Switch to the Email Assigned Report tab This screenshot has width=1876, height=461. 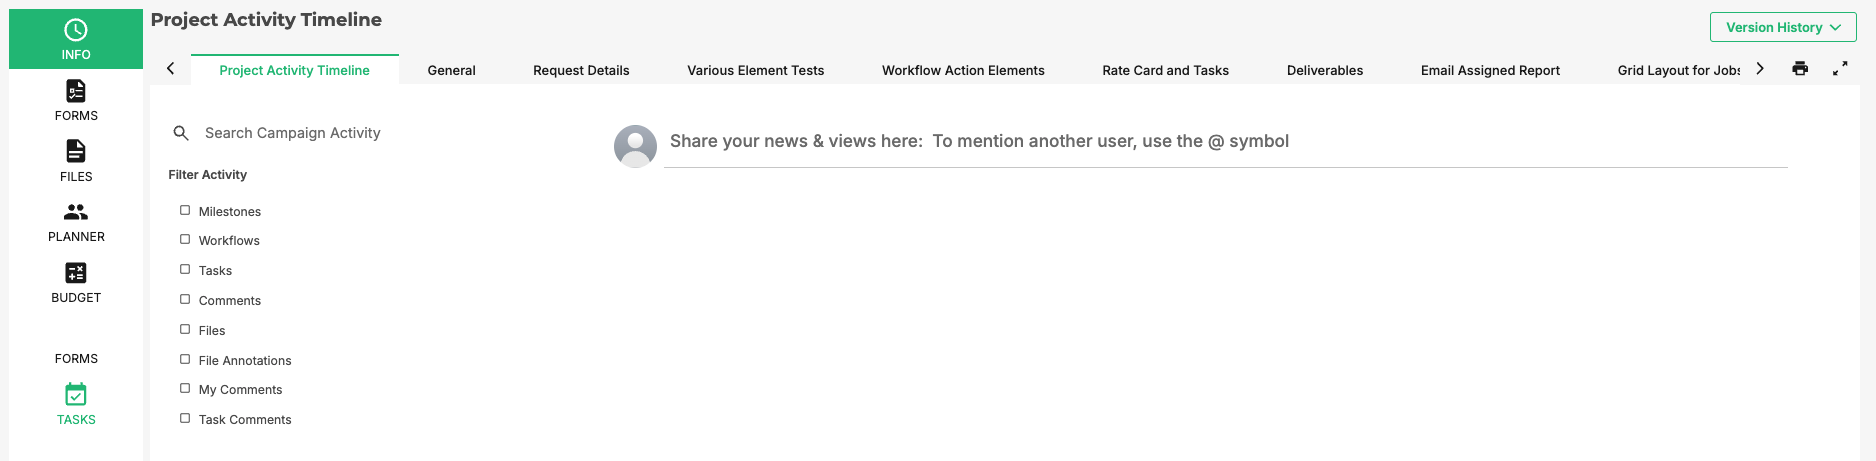[x=1490, y=70]
